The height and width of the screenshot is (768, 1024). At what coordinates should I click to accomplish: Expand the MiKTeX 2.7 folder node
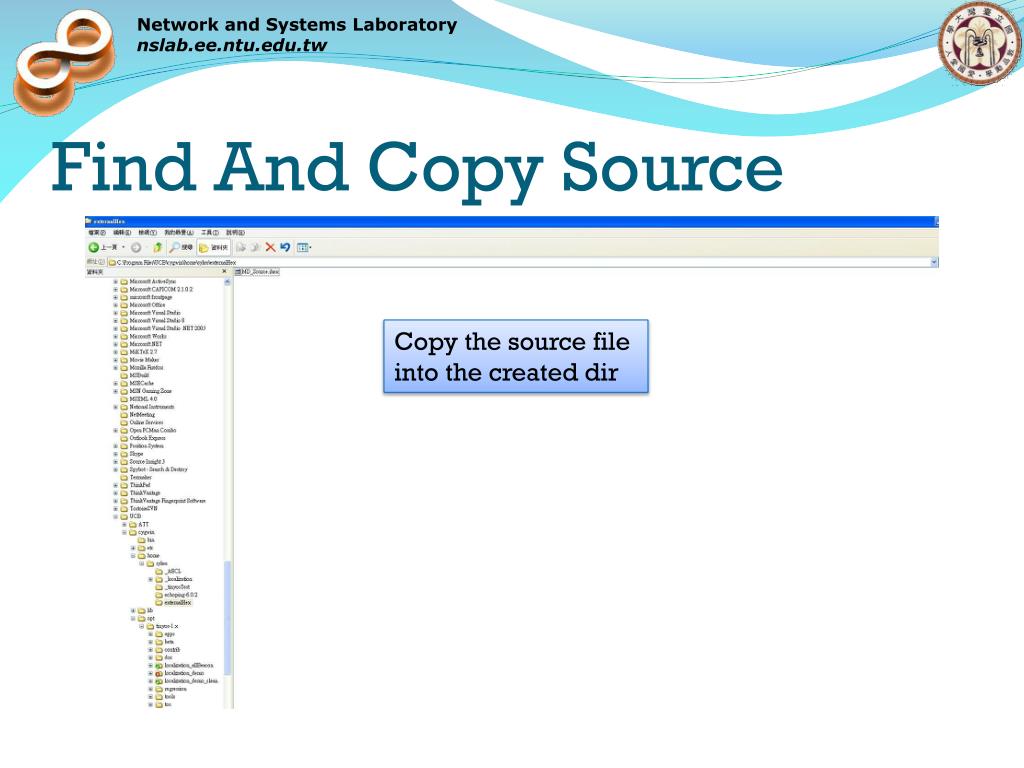(x=116, y=352)
